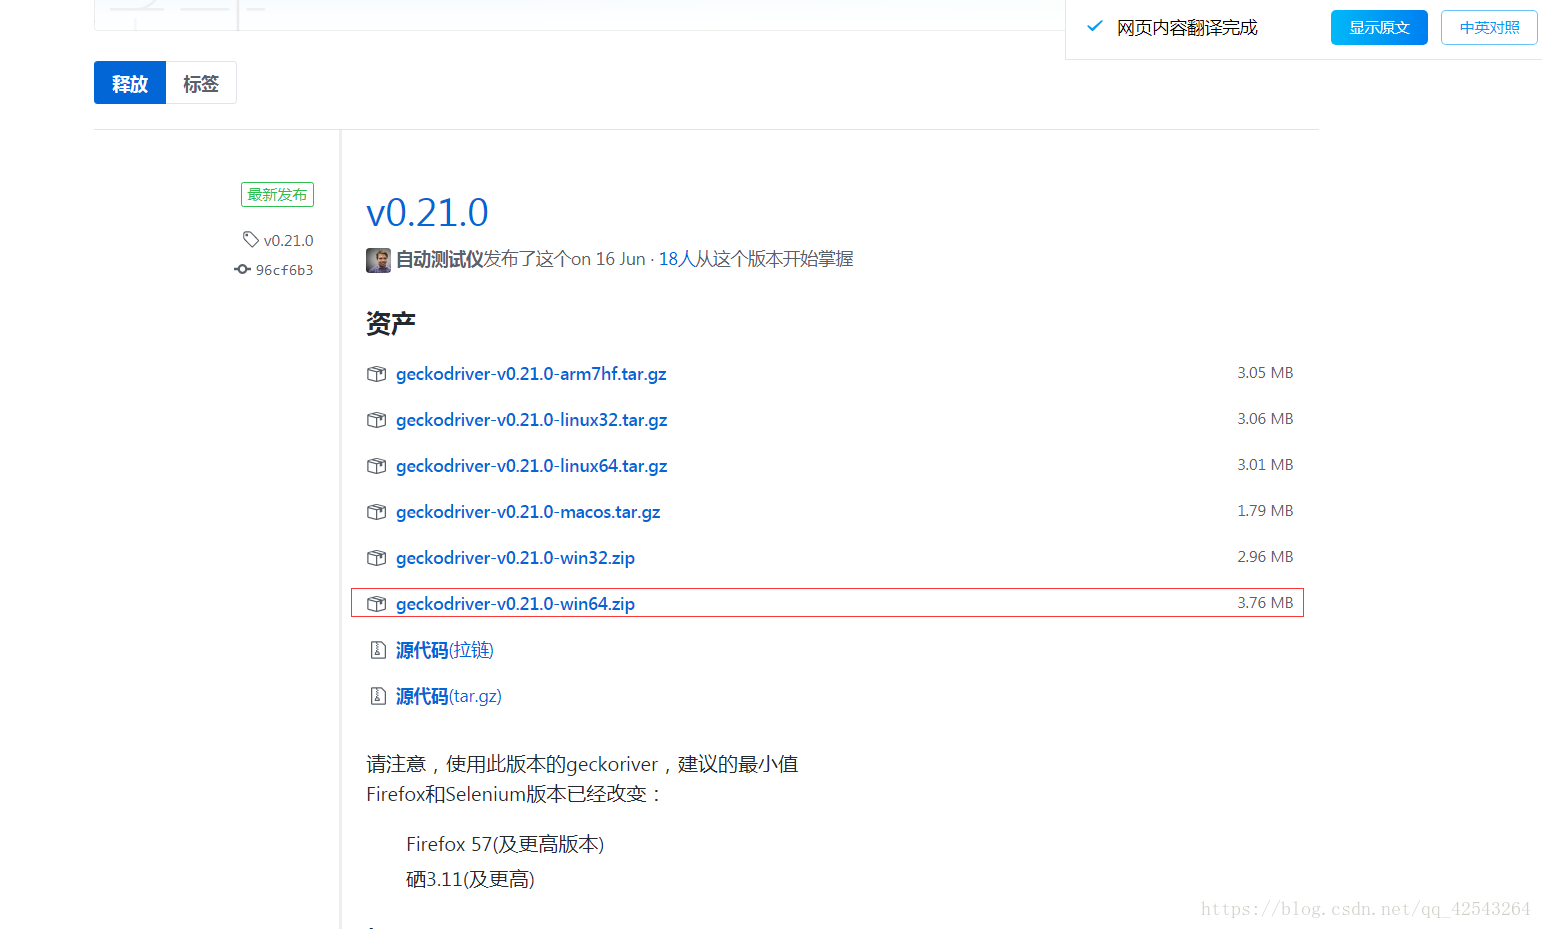Screen dimensions: 1542x929
Task: Open the v0.21.0 tag link in sidebar
Action: [x=288, y=240]
